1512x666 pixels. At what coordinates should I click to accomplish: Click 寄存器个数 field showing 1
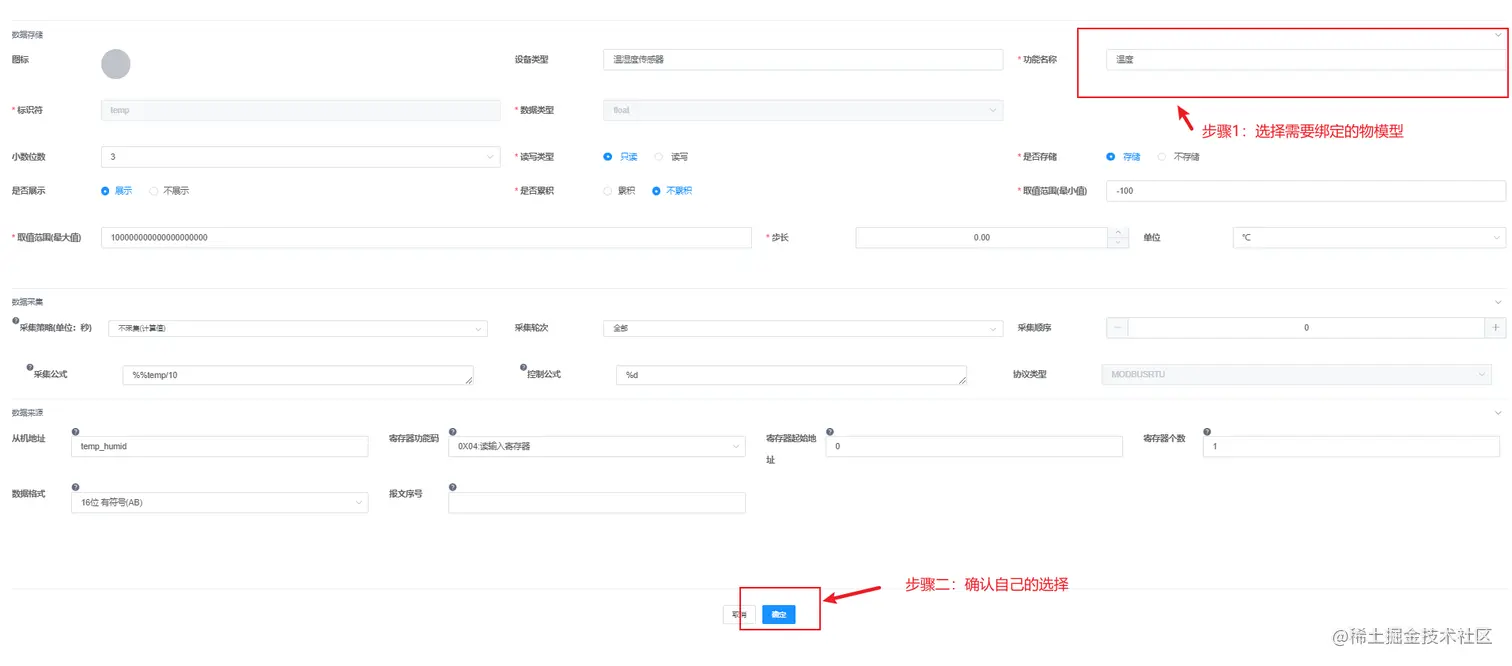click(1351, 446)
